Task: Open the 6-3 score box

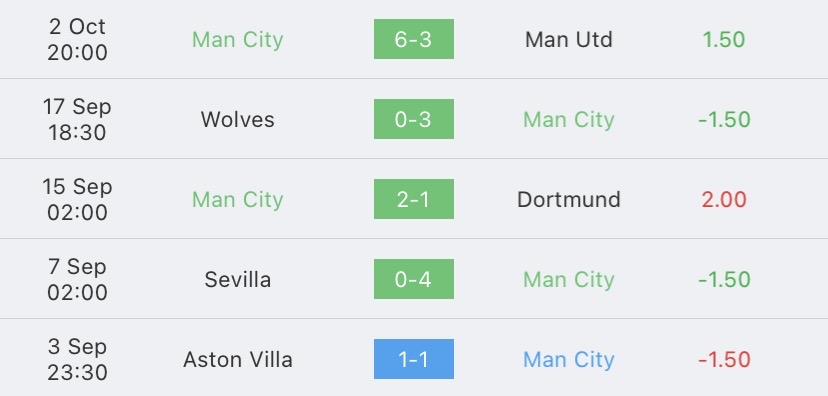Action: [x=413, y=39]
